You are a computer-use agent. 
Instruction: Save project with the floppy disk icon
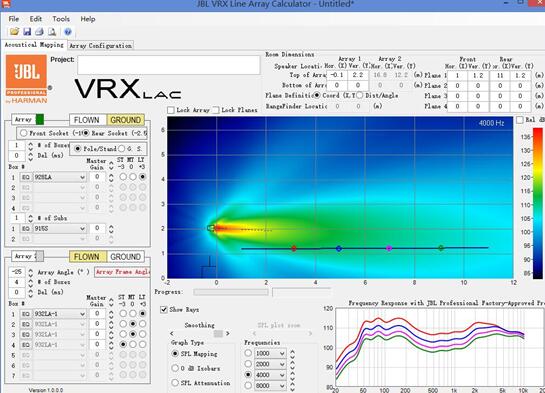(x=27, y=32)
